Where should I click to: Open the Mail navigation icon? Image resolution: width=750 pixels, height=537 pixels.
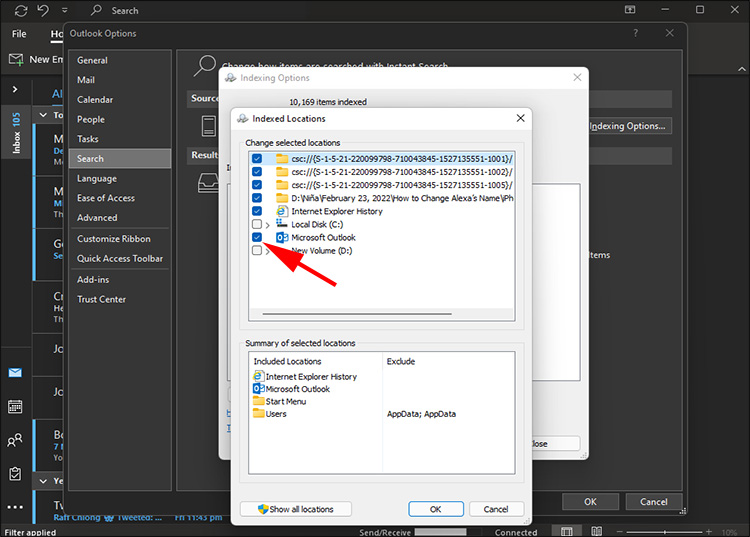(15, 373)
